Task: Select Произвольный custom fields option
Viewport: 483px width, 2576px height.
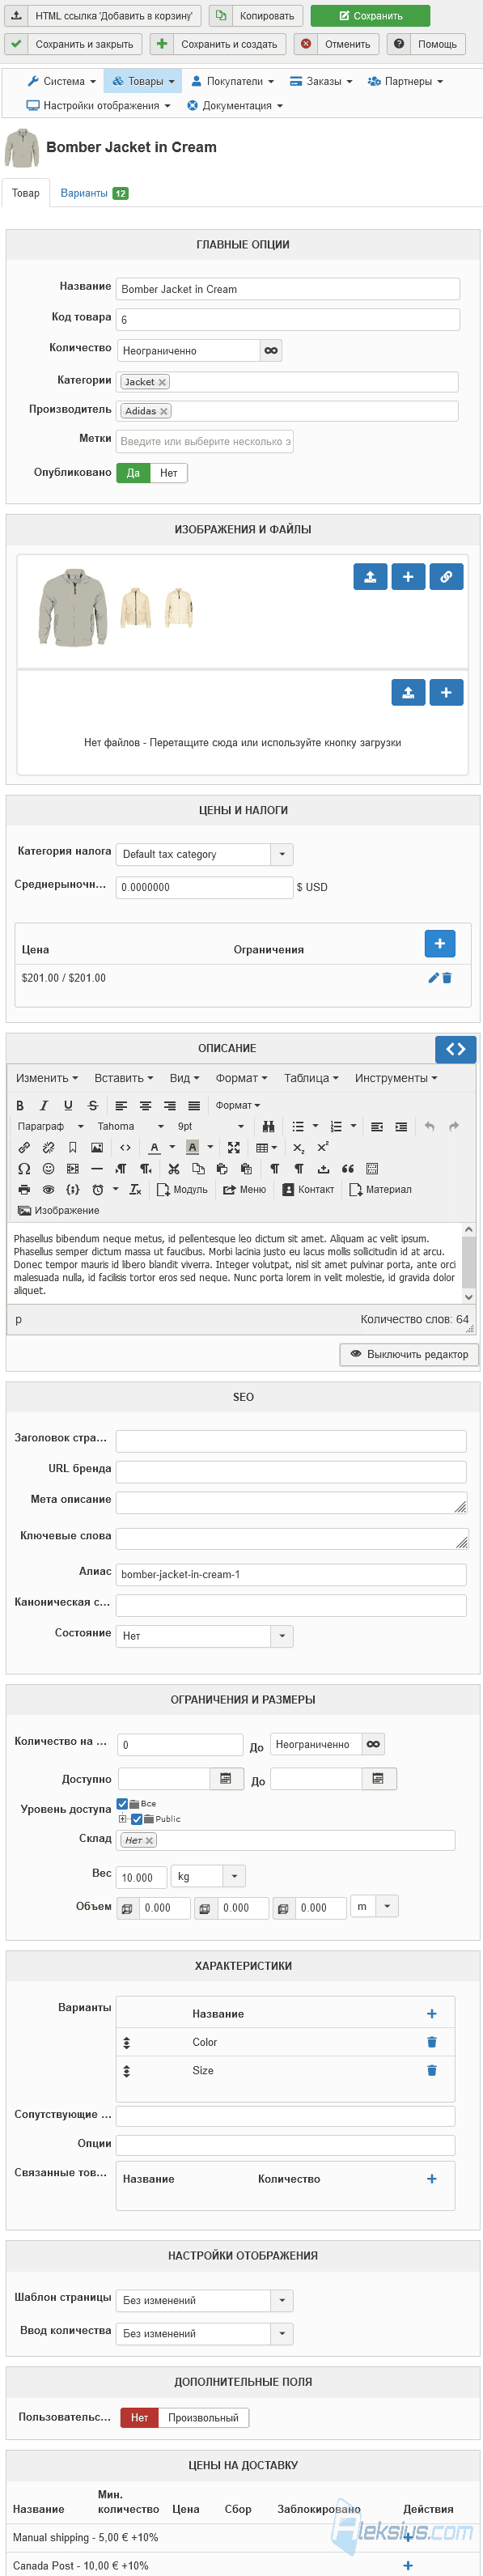Action: tap(203, 2417)
